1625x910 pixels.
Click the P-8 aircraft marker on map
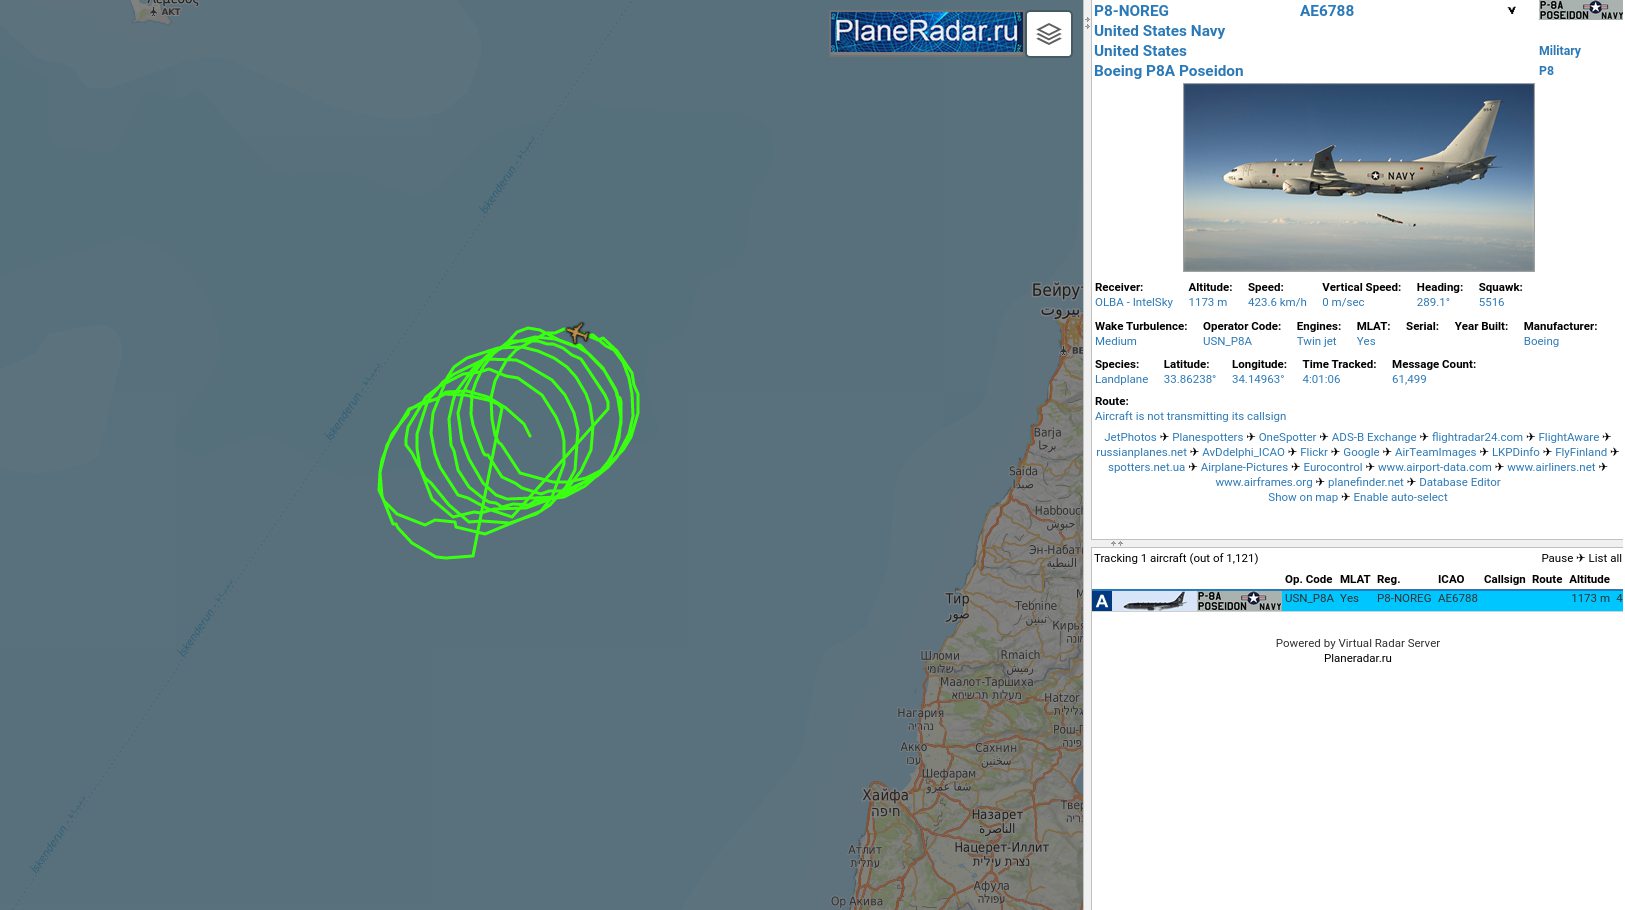pos(577,332)
